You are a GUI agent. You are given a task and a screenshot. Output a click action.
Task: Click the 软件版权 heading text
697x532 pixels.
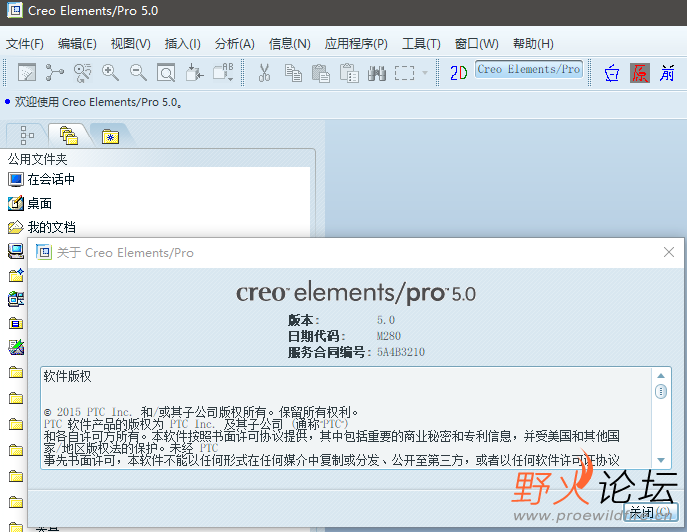67,376
